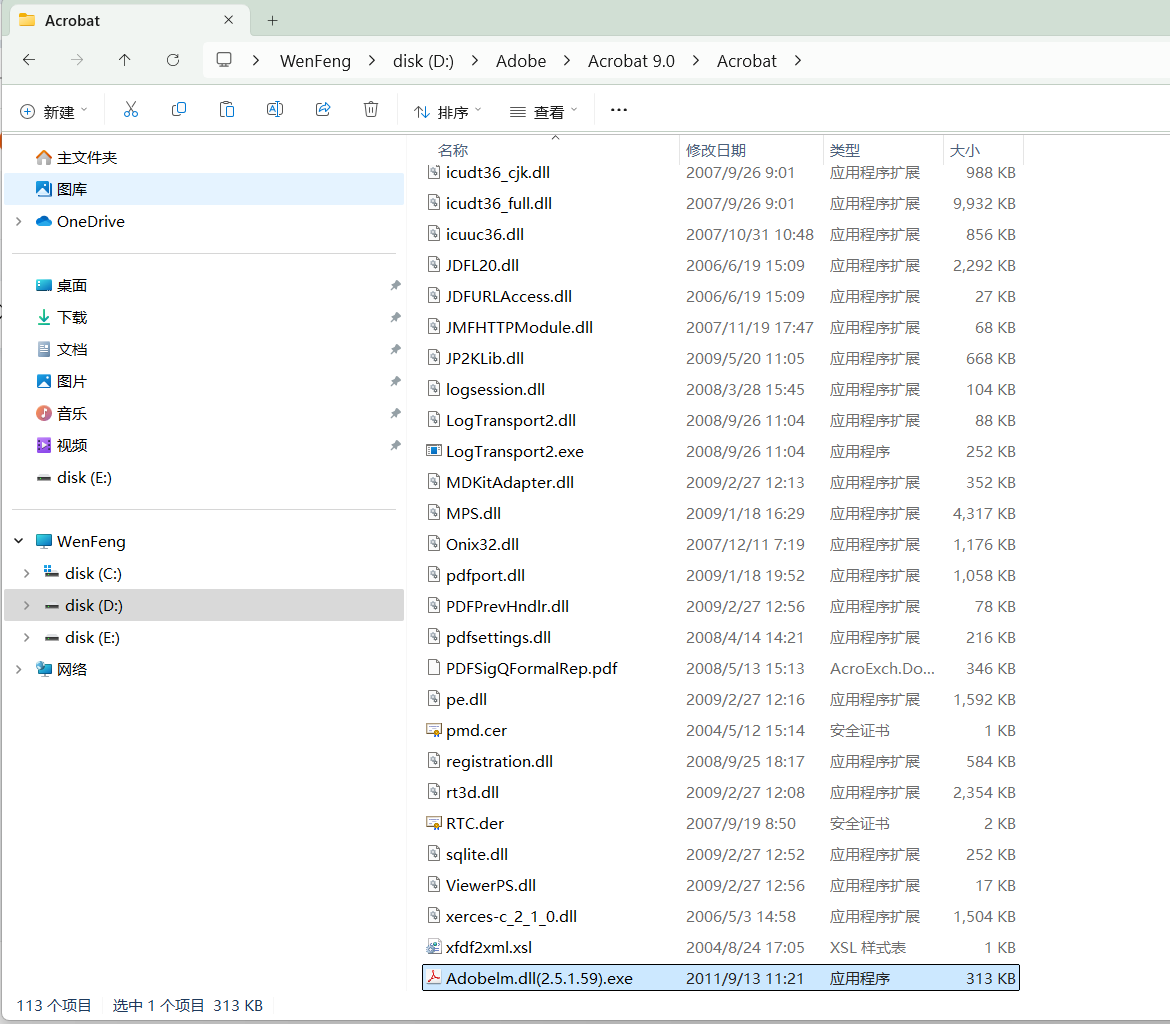Select file PDFSigQFormalRep.pdf
Viewport: 1170px width, 1024px height.
pyautogui.click(x=721, y=669)
